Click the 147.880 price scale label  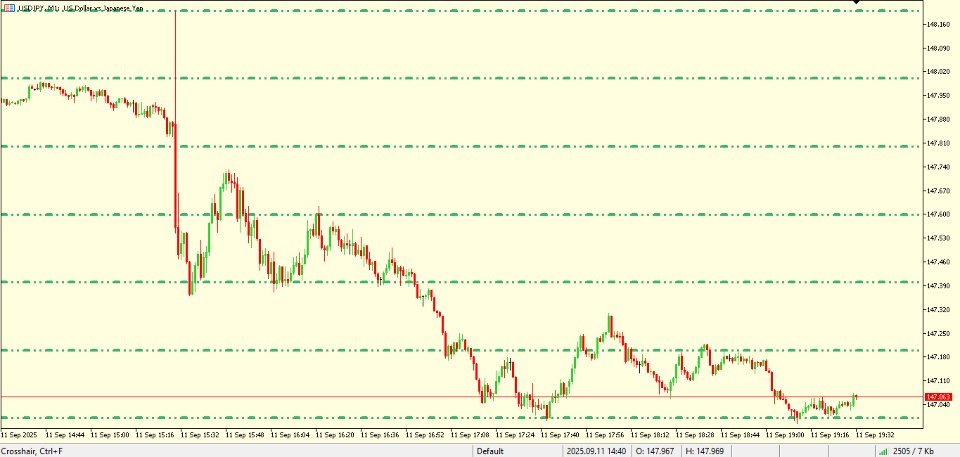pyautogui.click(x=939, y=119)
